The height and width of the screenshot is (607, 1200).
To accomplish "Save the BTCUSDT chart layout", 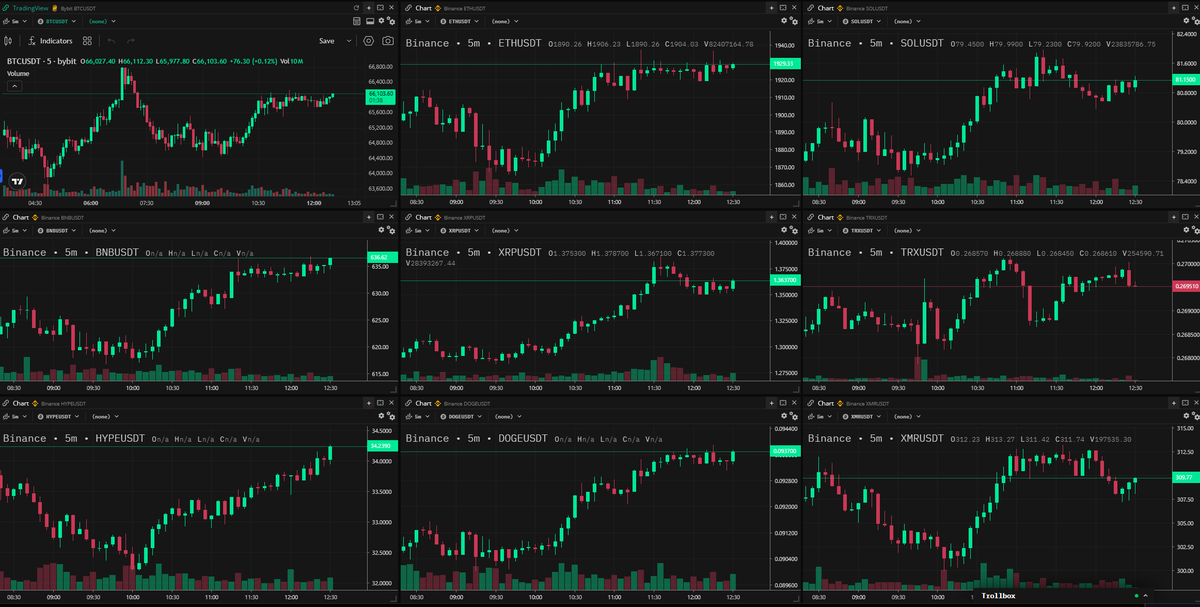I will [x=327, y=41].
